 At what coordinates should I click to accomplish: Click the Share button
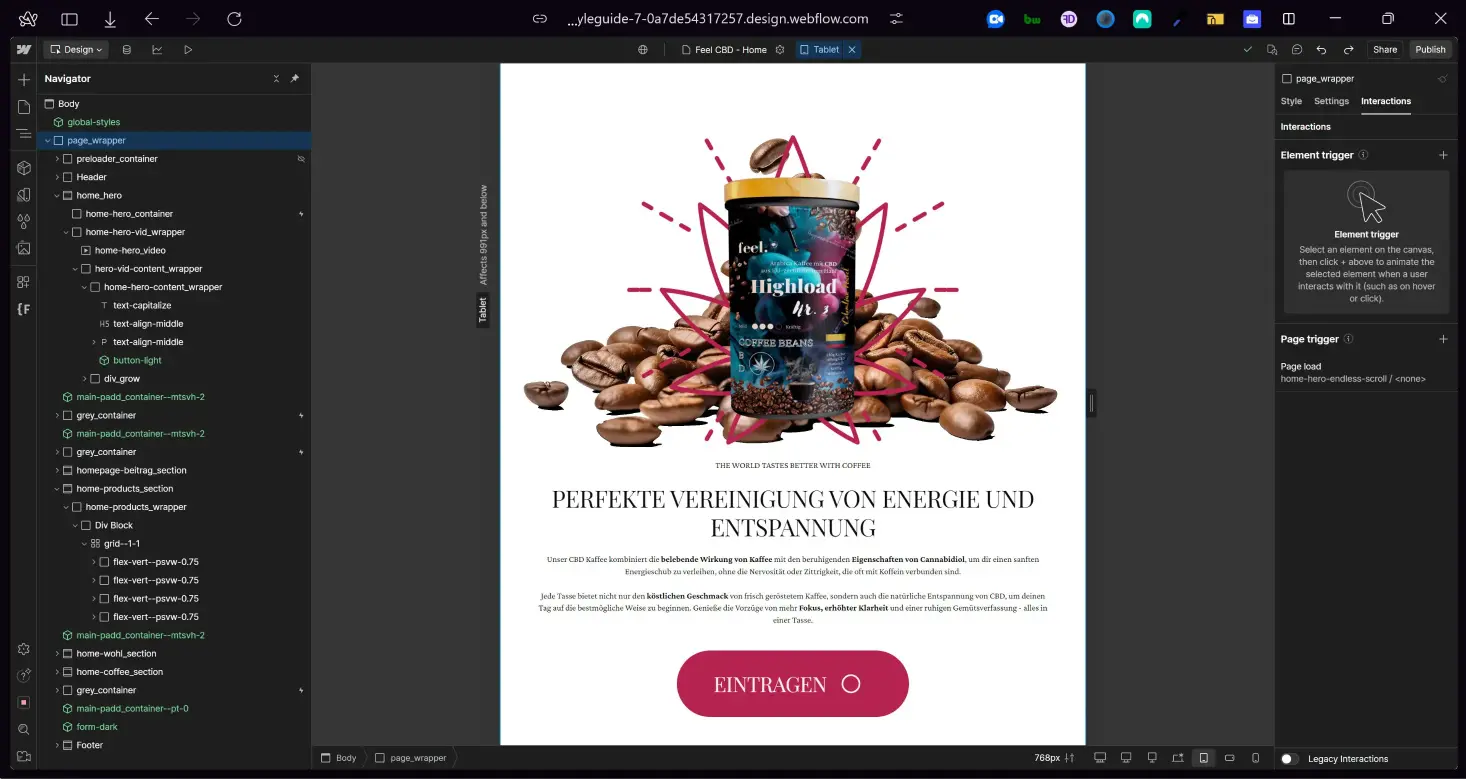tap(1385, 49)
